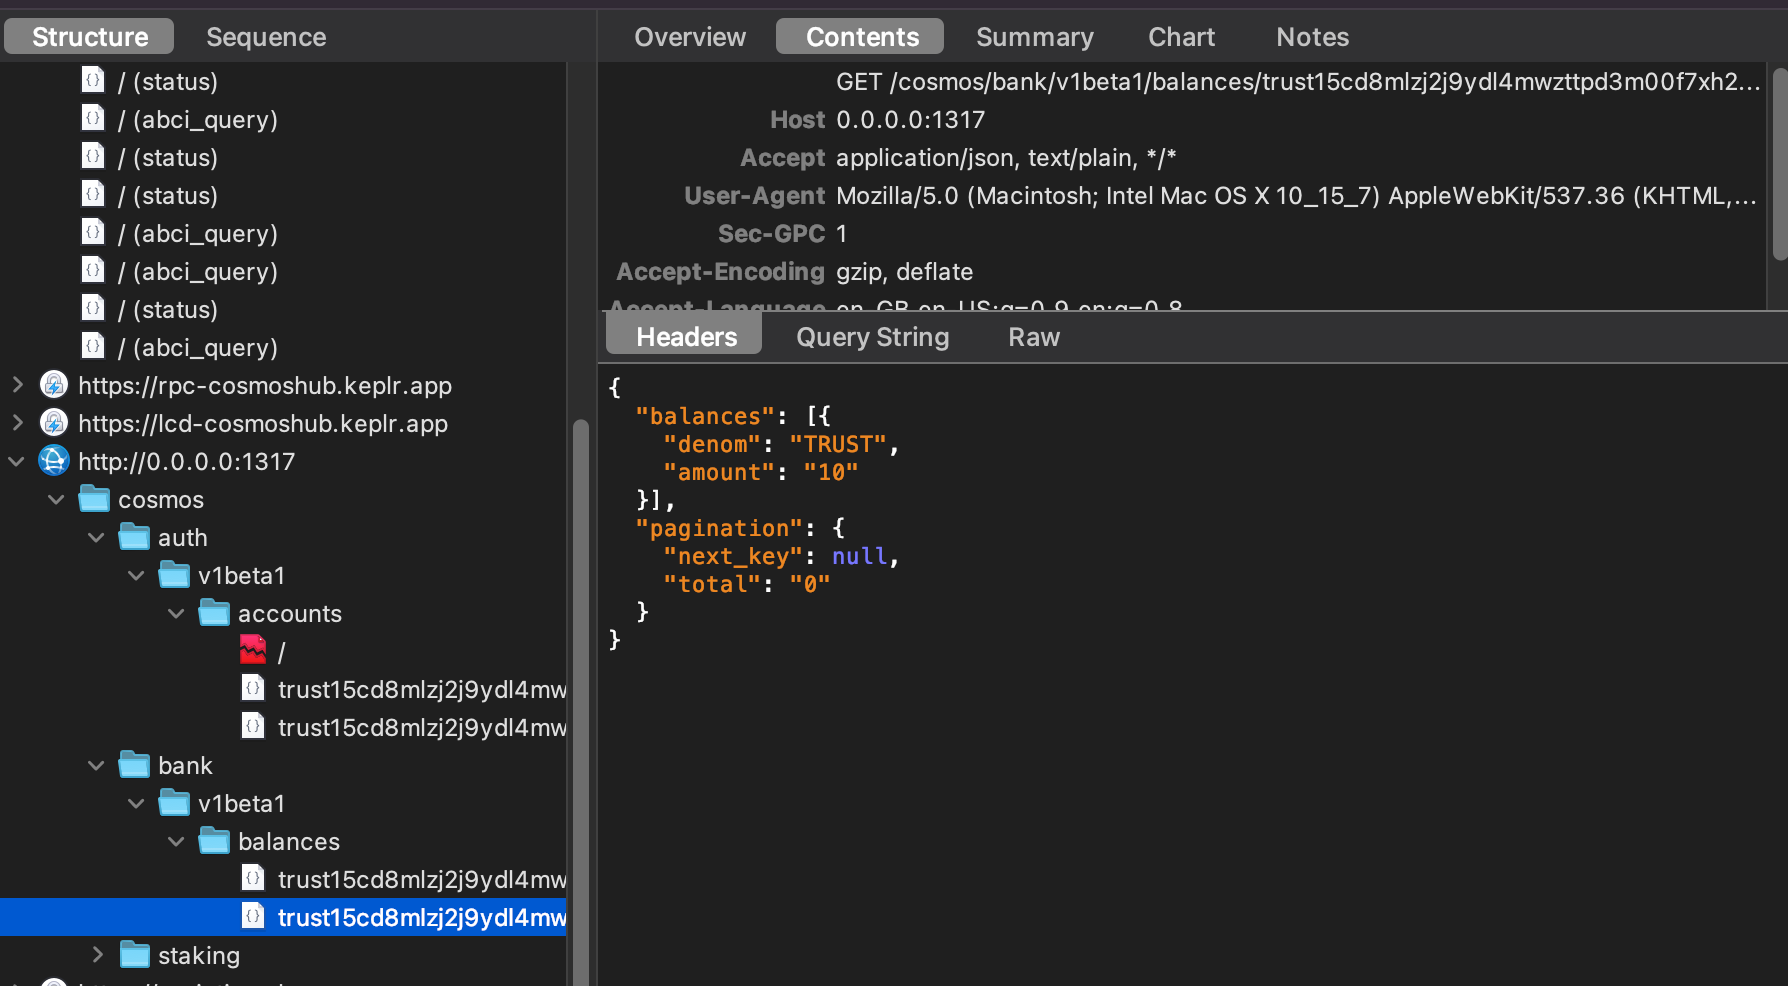
Task: Open the Chart tab
Action: point(1181,37)
